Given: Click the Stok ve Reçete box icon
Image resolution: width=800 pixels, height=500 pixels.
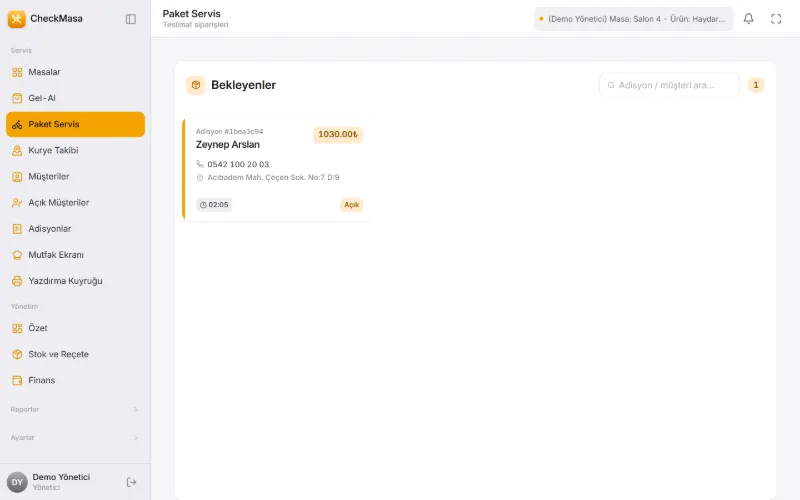Looking at the screenshot, I should point(17,354).
